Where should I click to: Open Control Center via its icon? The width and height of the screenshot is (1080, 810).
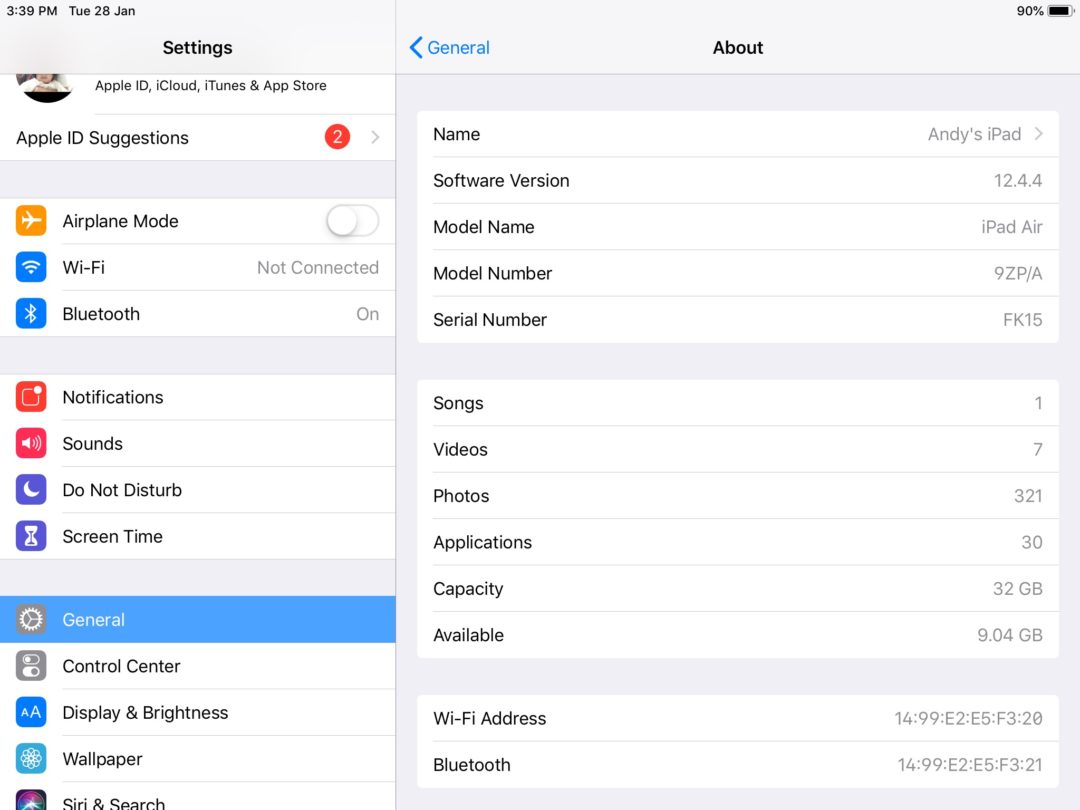click(30, 666)
